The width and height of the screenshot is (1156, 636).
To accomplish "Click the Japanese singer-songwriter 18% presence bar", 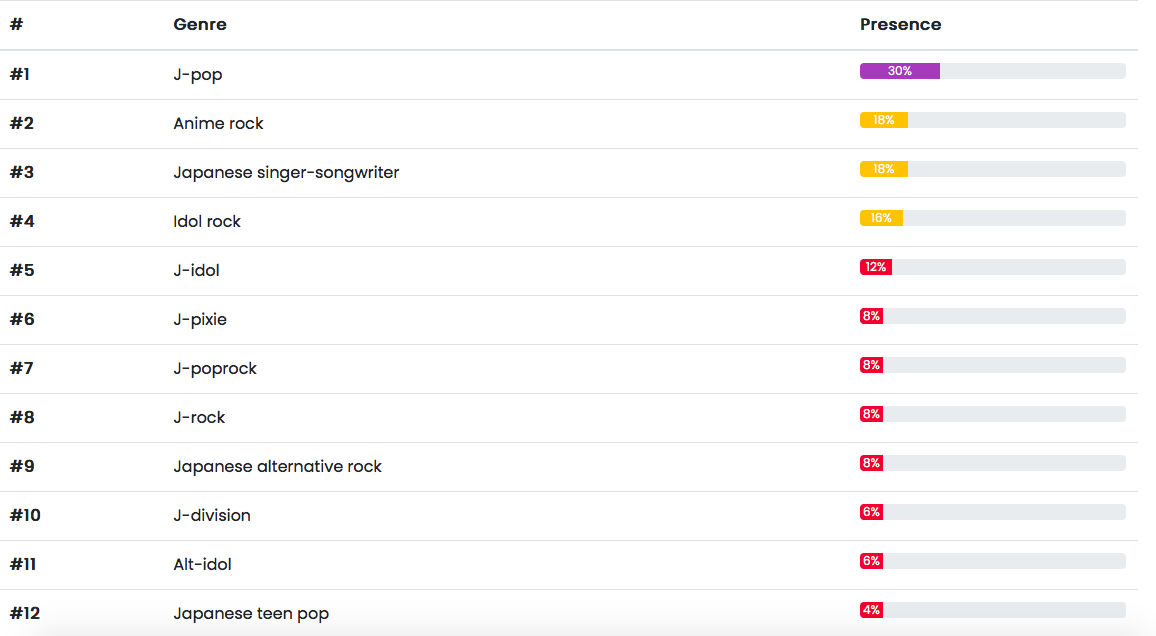I will [x=883, y=169].
